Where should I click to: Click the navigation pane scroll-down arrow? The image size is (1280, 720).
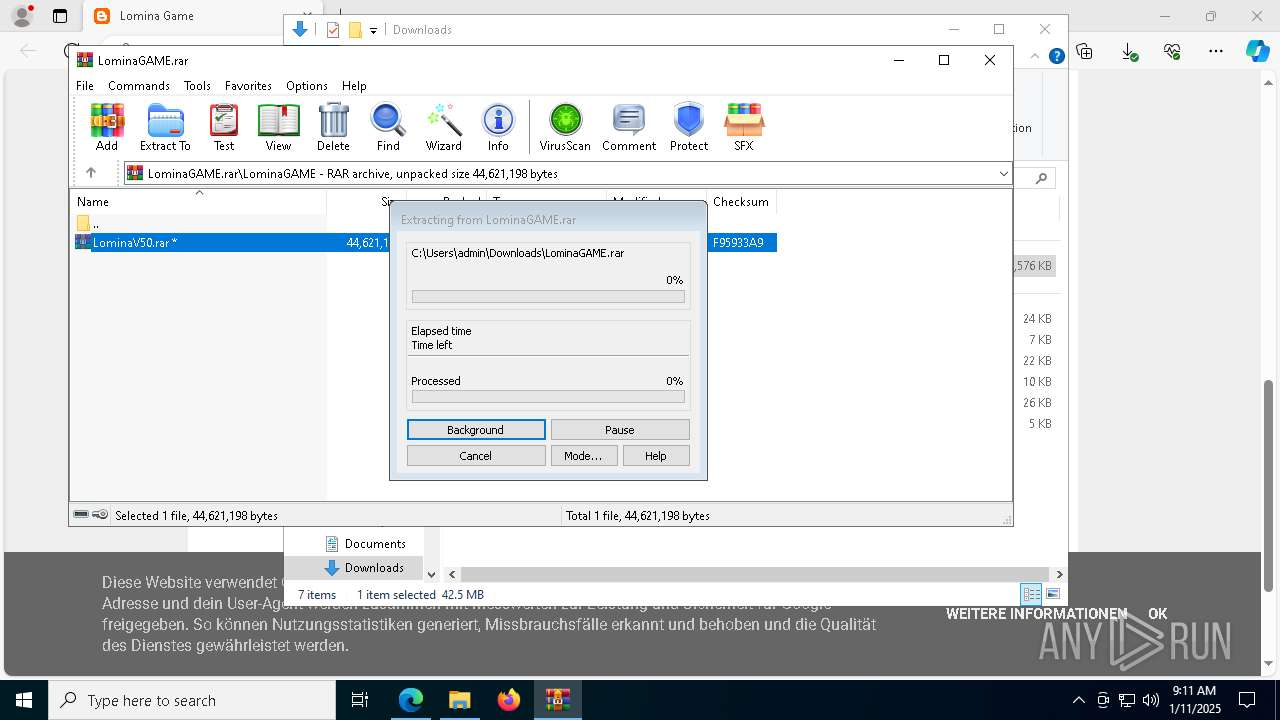pos(431,574)
